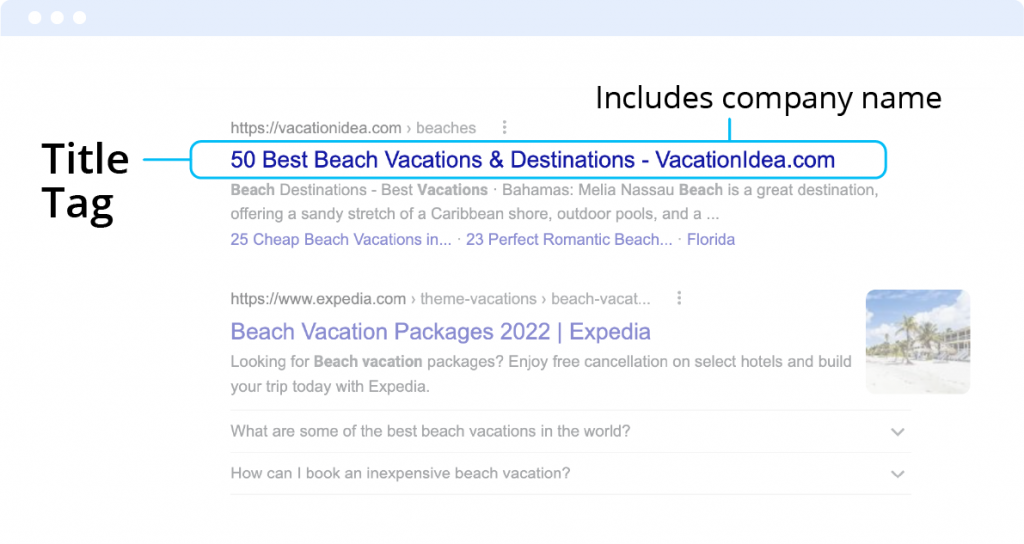The height and width of the screenshot is (544, 1024).
Task: Select the 'Florida' sitelink
Action: click(x=710, y=240)
